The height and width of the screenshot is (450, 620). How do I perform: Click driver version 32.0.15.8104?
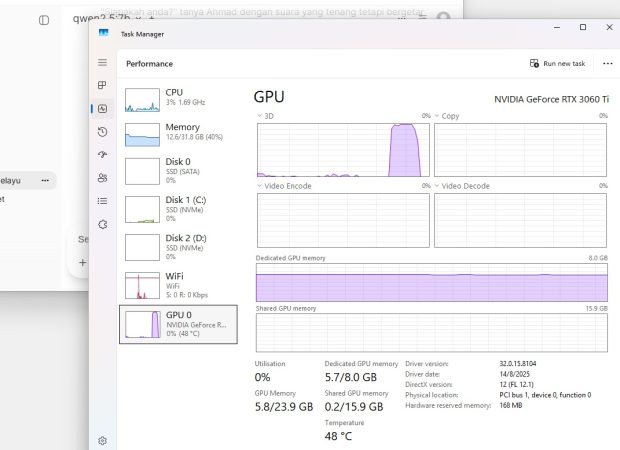(518, 363)
